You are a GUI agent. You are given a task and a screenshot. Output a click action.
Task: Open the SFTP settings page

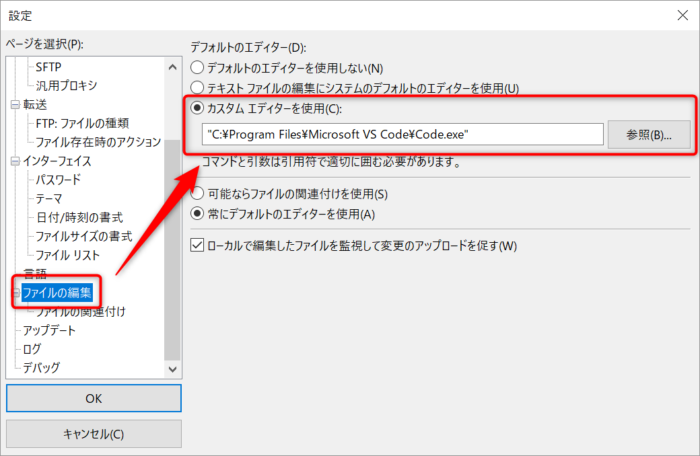coord(48,66)
